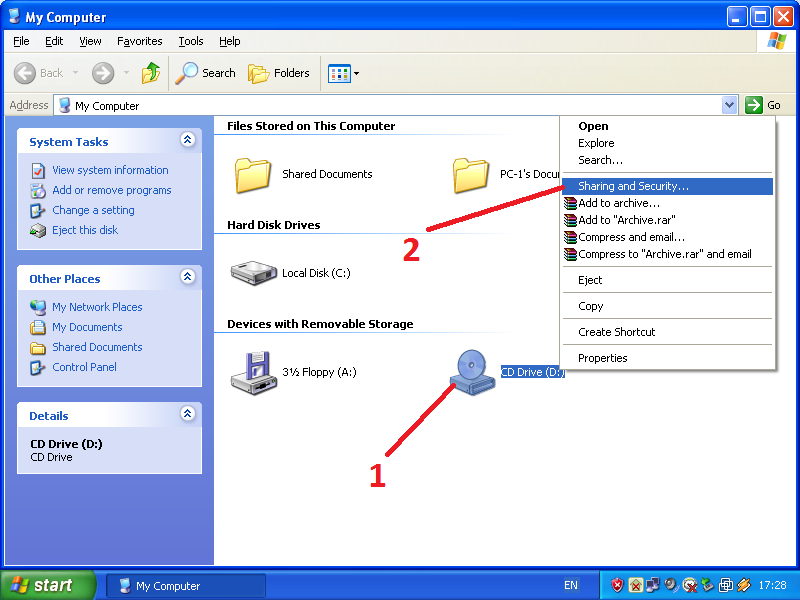Open My Documents link in Other Places
800x600 pixels.
(x=87, y=327)
